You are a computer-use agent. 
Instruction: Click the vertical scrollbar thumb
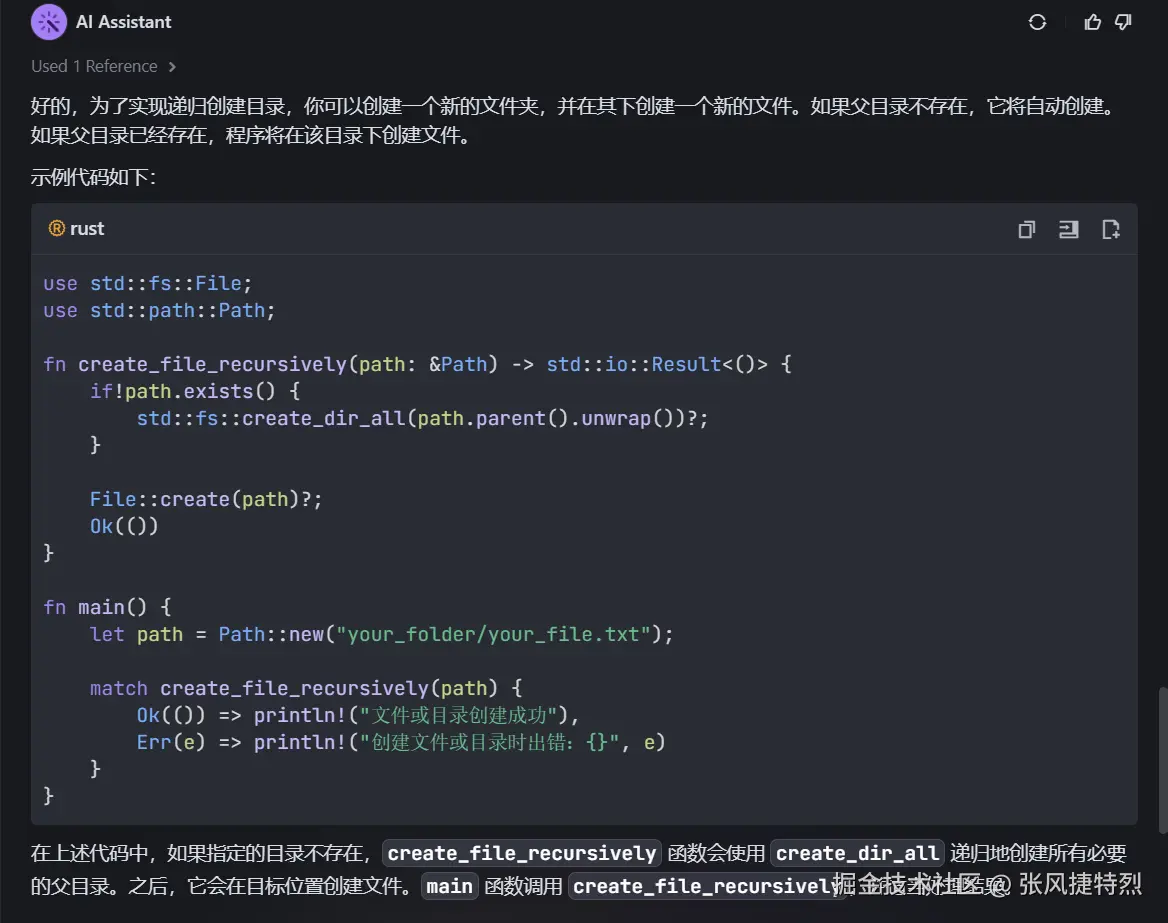pos(1163,761)
